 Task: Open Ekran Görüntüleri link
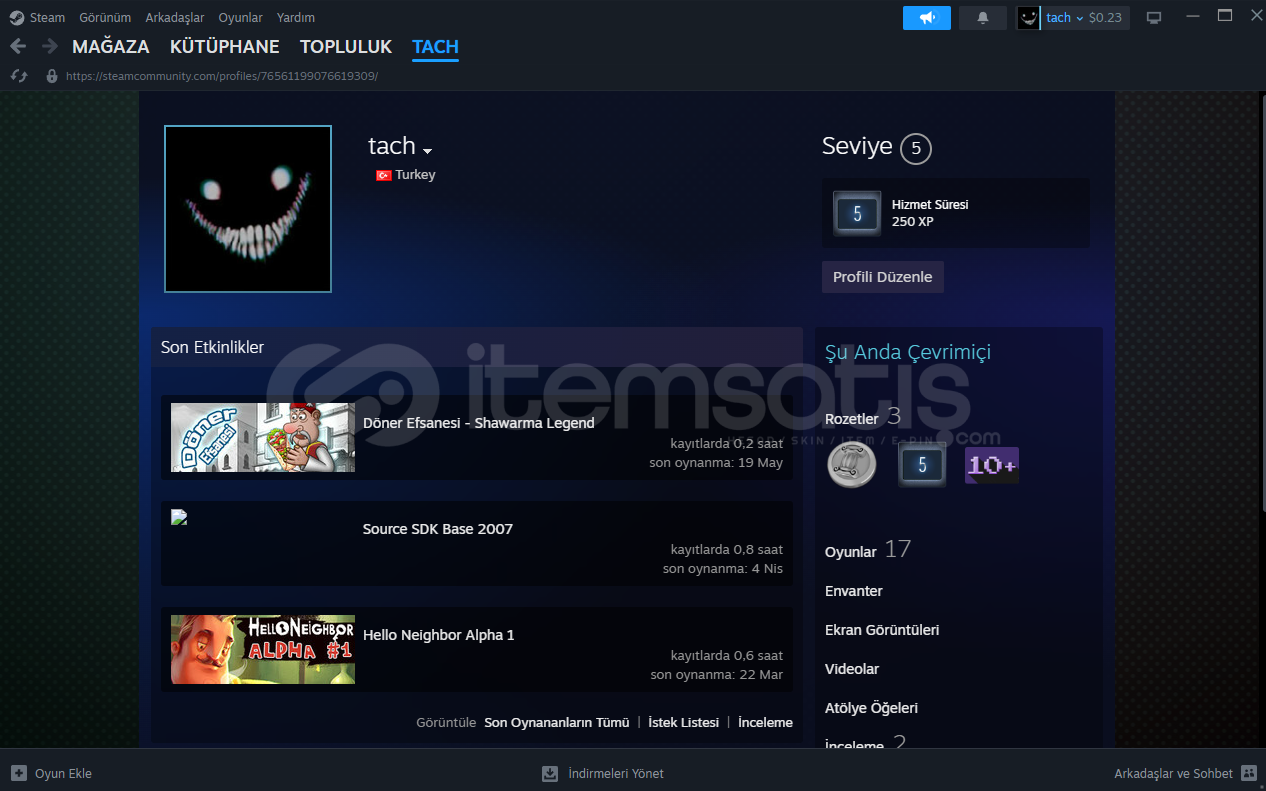click(882, 630)
